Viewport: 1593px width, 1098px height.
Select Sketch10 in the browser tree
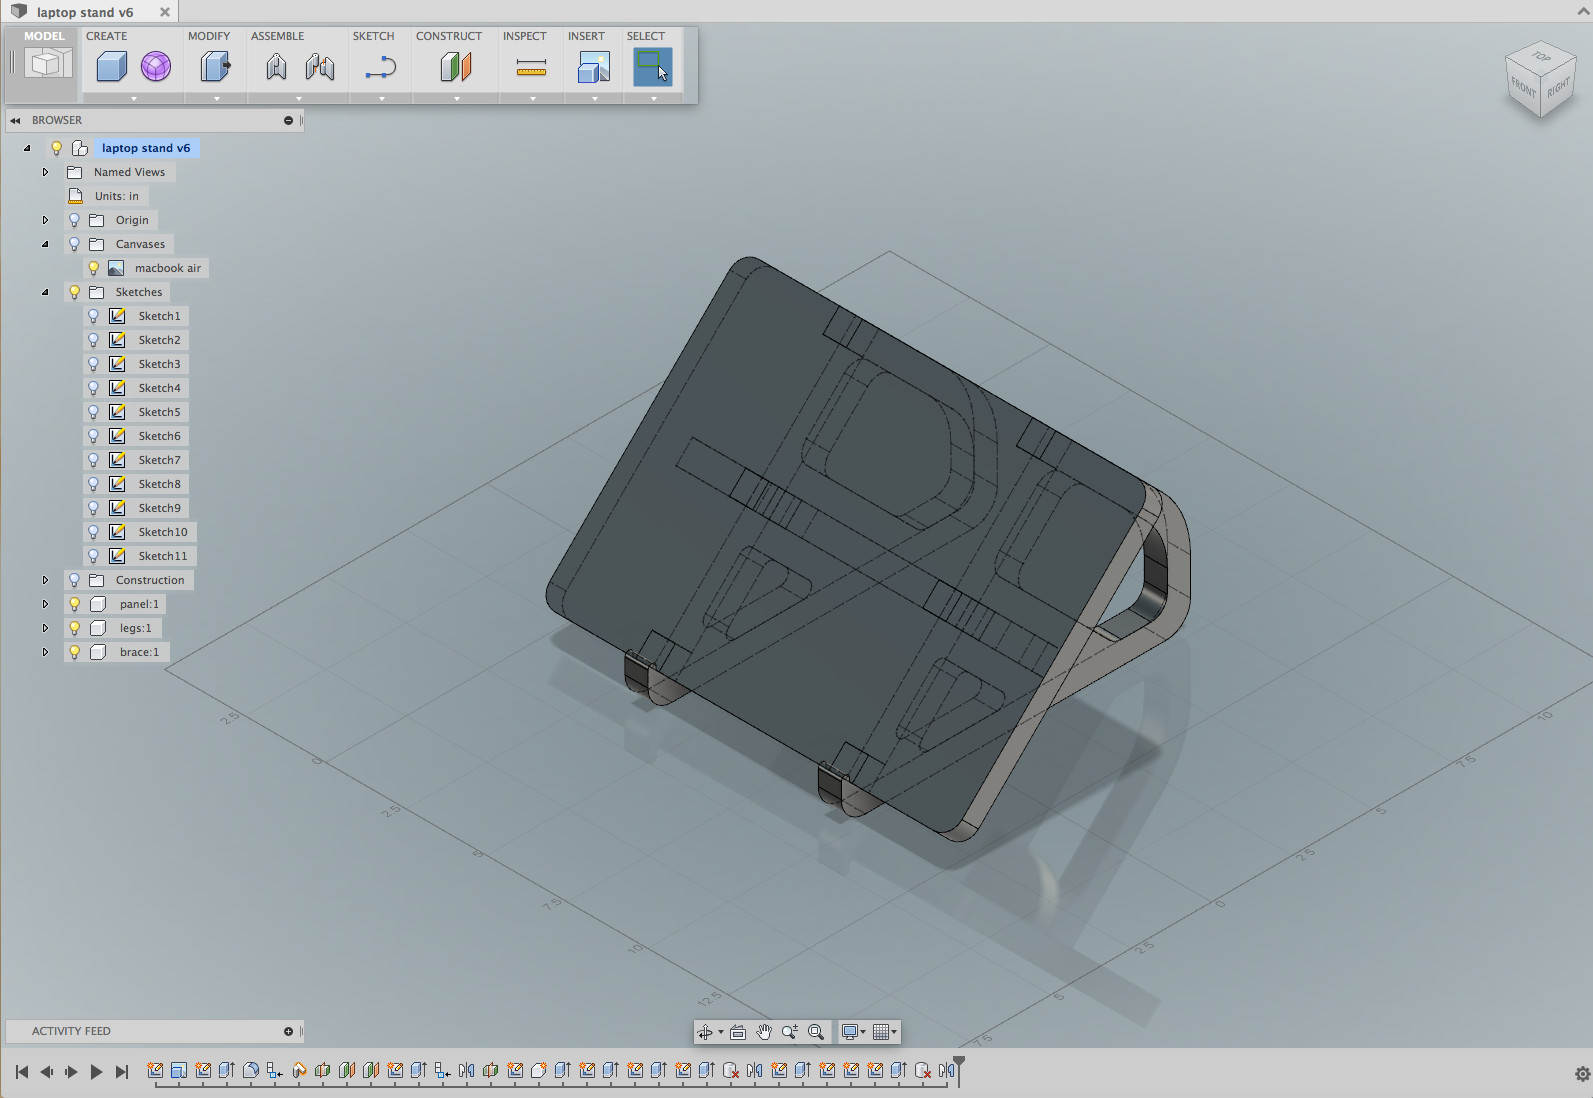point(163,532)
